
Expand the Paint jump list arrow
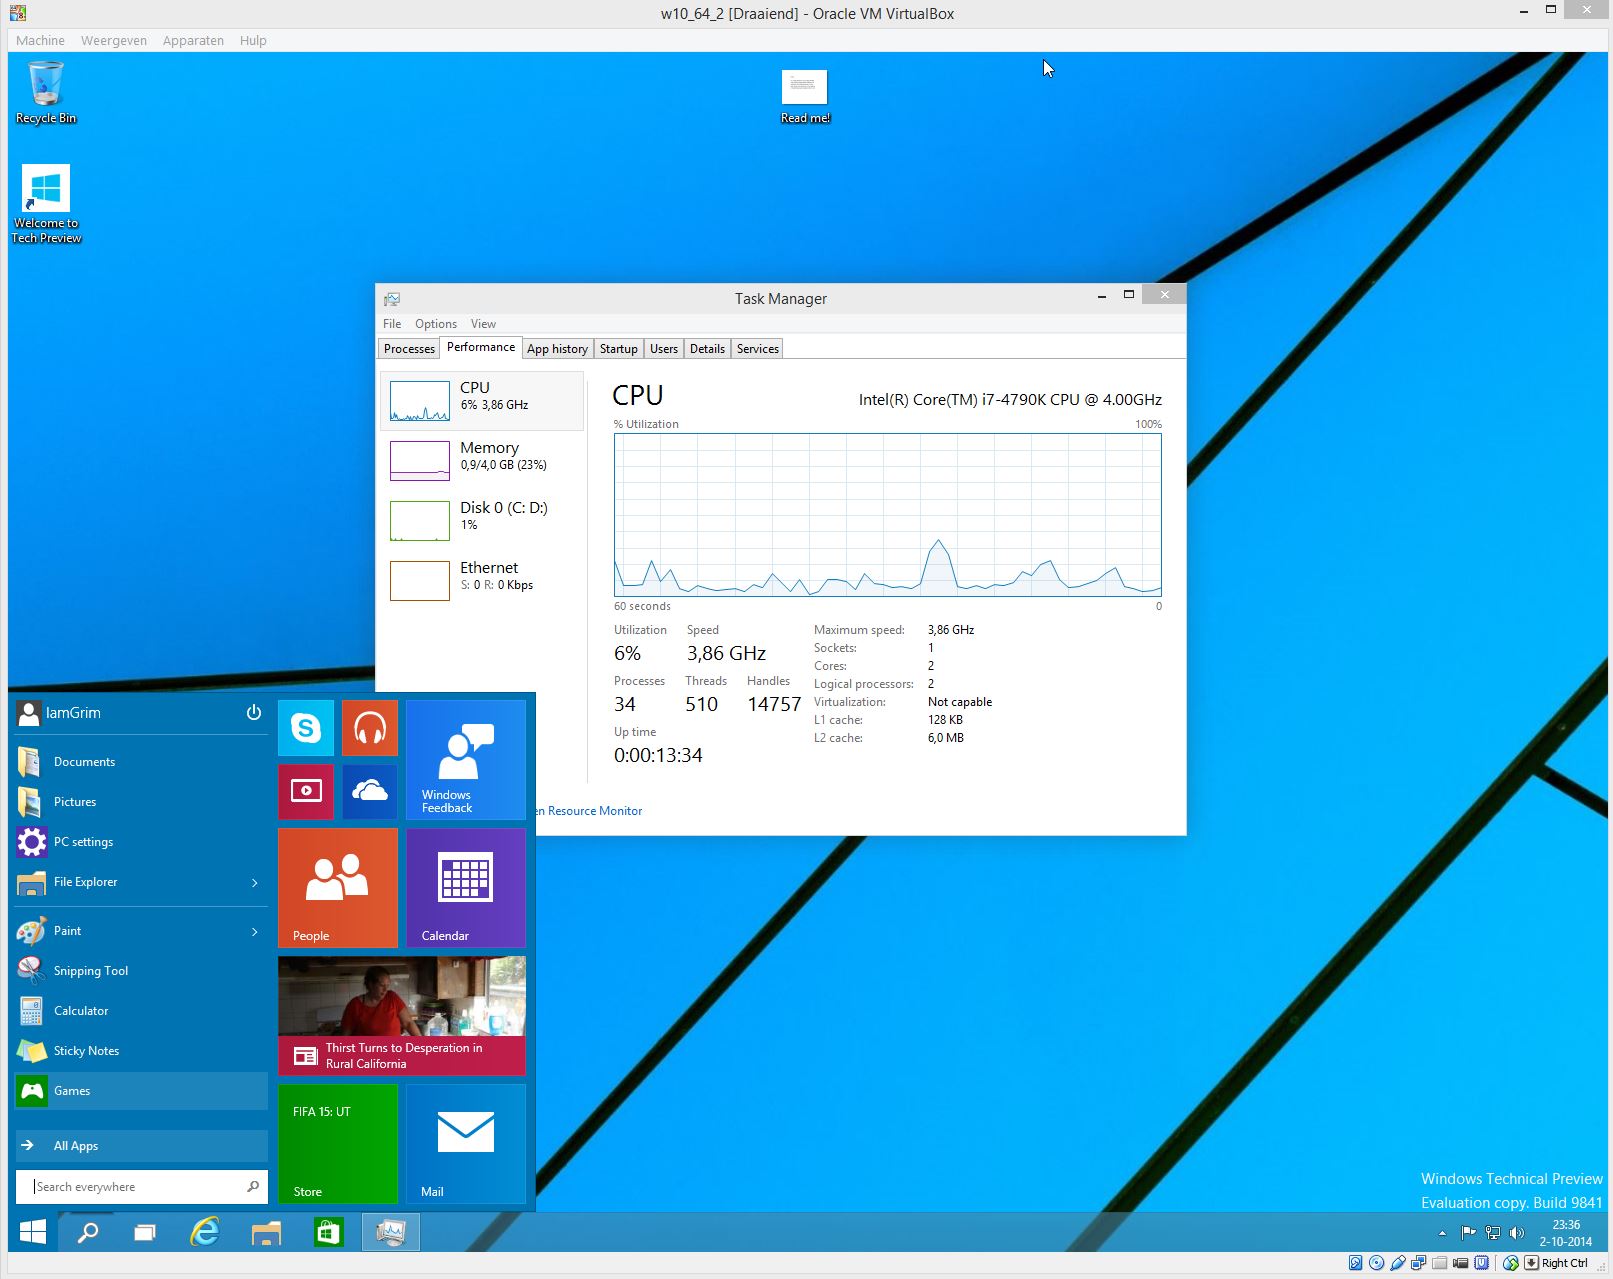click(x=255, y=931)
